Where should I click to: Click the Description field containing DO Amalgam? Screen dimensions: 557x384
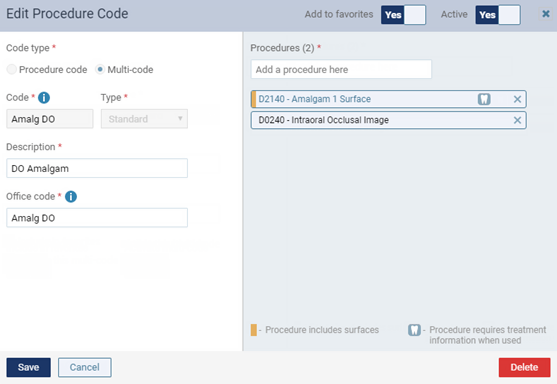click(x=97, y=168)
